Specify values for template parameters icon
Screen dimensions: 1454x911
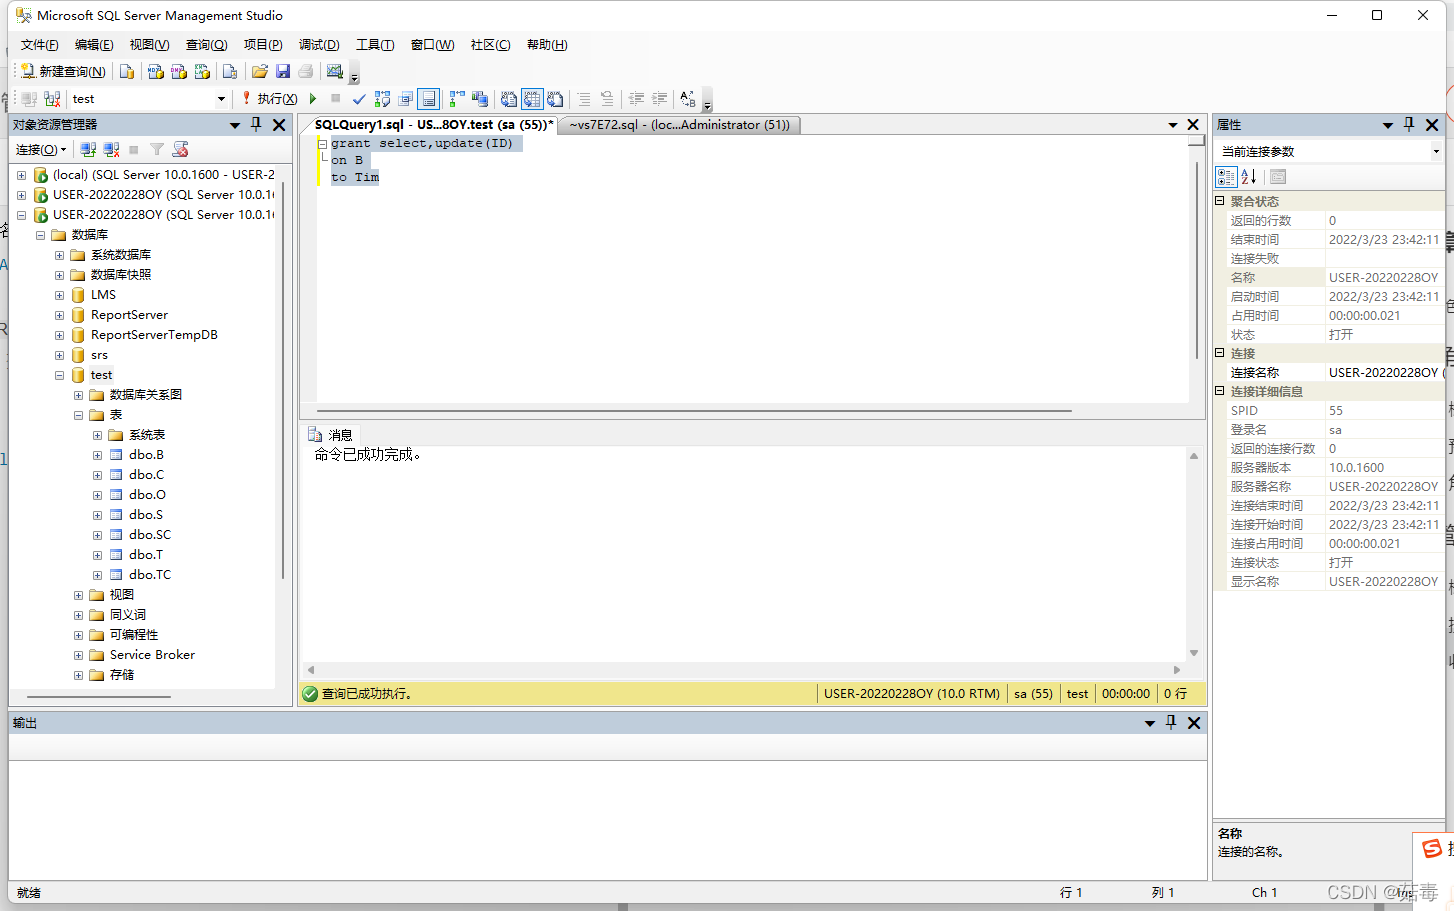(688, 99)
